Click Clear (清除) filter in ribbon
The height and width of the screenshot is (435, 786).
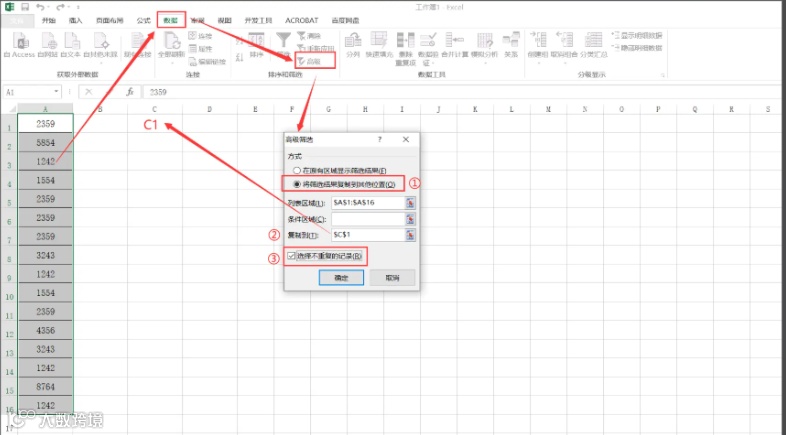point(309,36)
